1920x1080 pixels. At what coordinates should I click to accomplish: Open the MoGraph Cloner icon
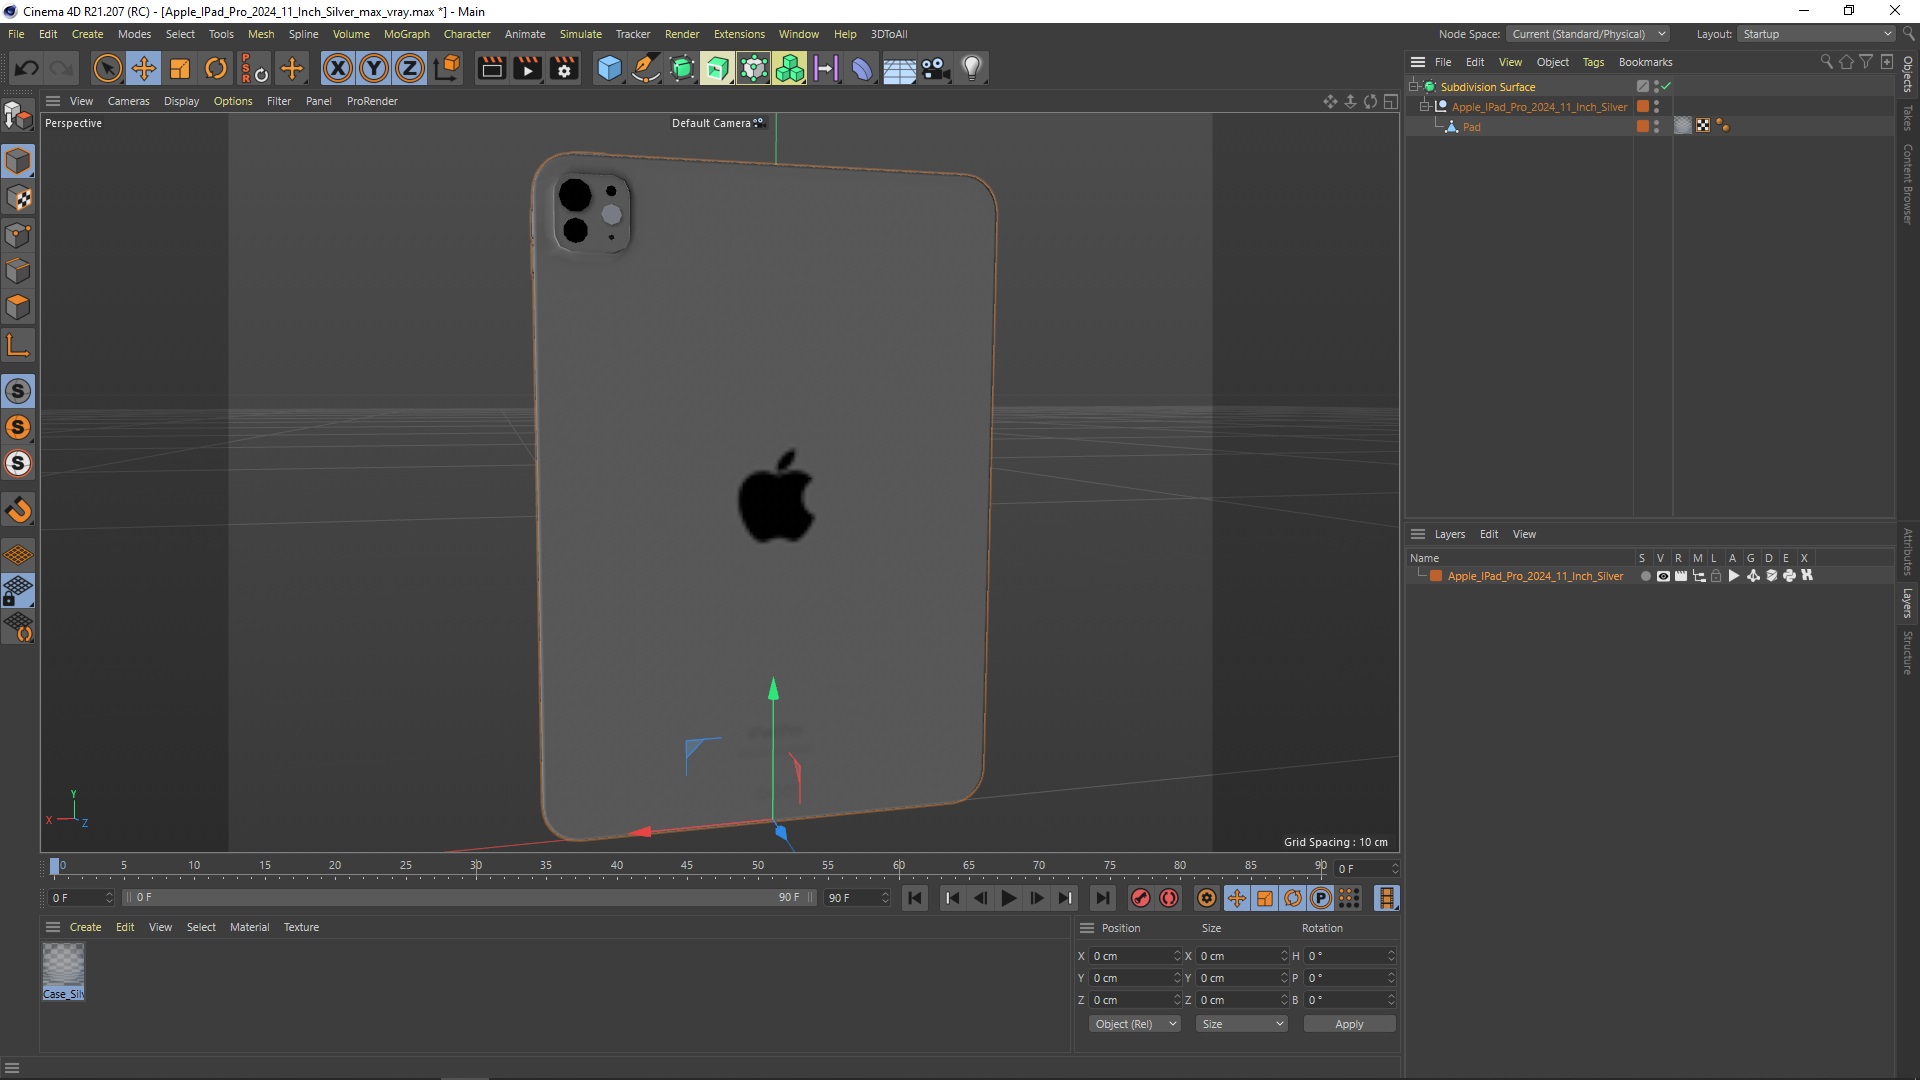(x=789, y=68)
